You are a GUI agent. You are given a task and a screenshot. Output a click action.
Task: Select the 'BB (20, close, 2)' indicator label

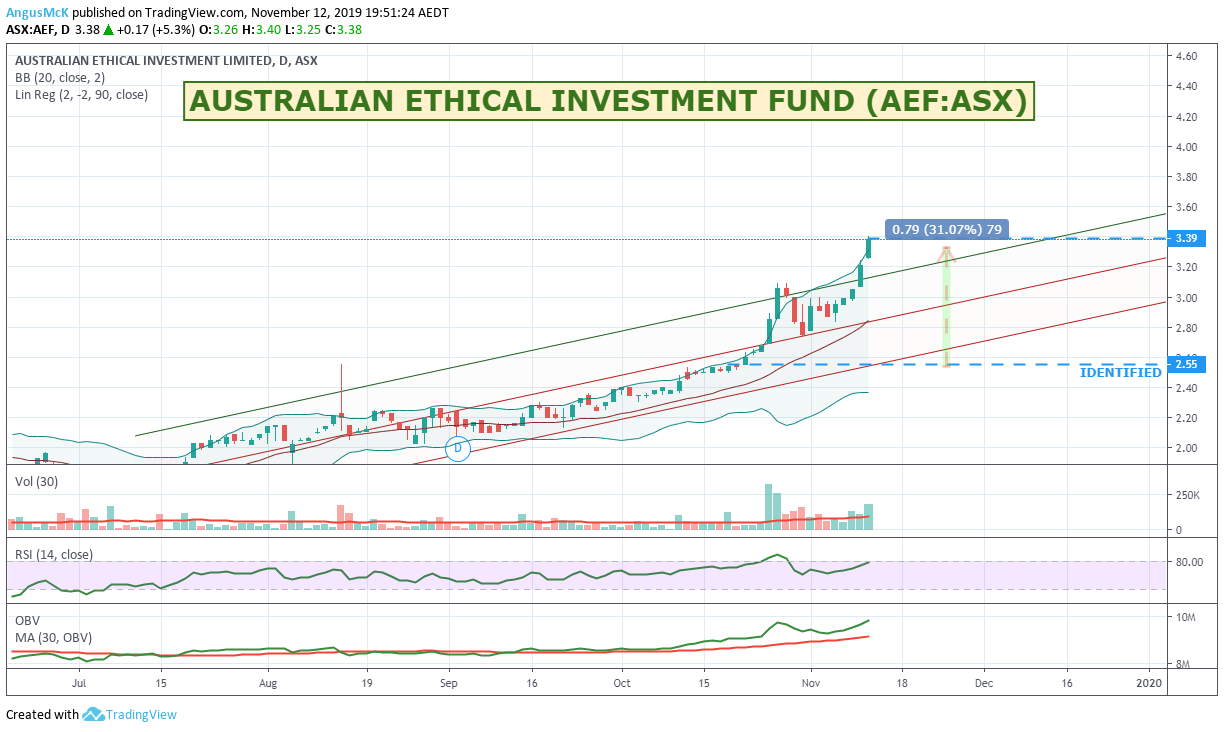[61, 77]
